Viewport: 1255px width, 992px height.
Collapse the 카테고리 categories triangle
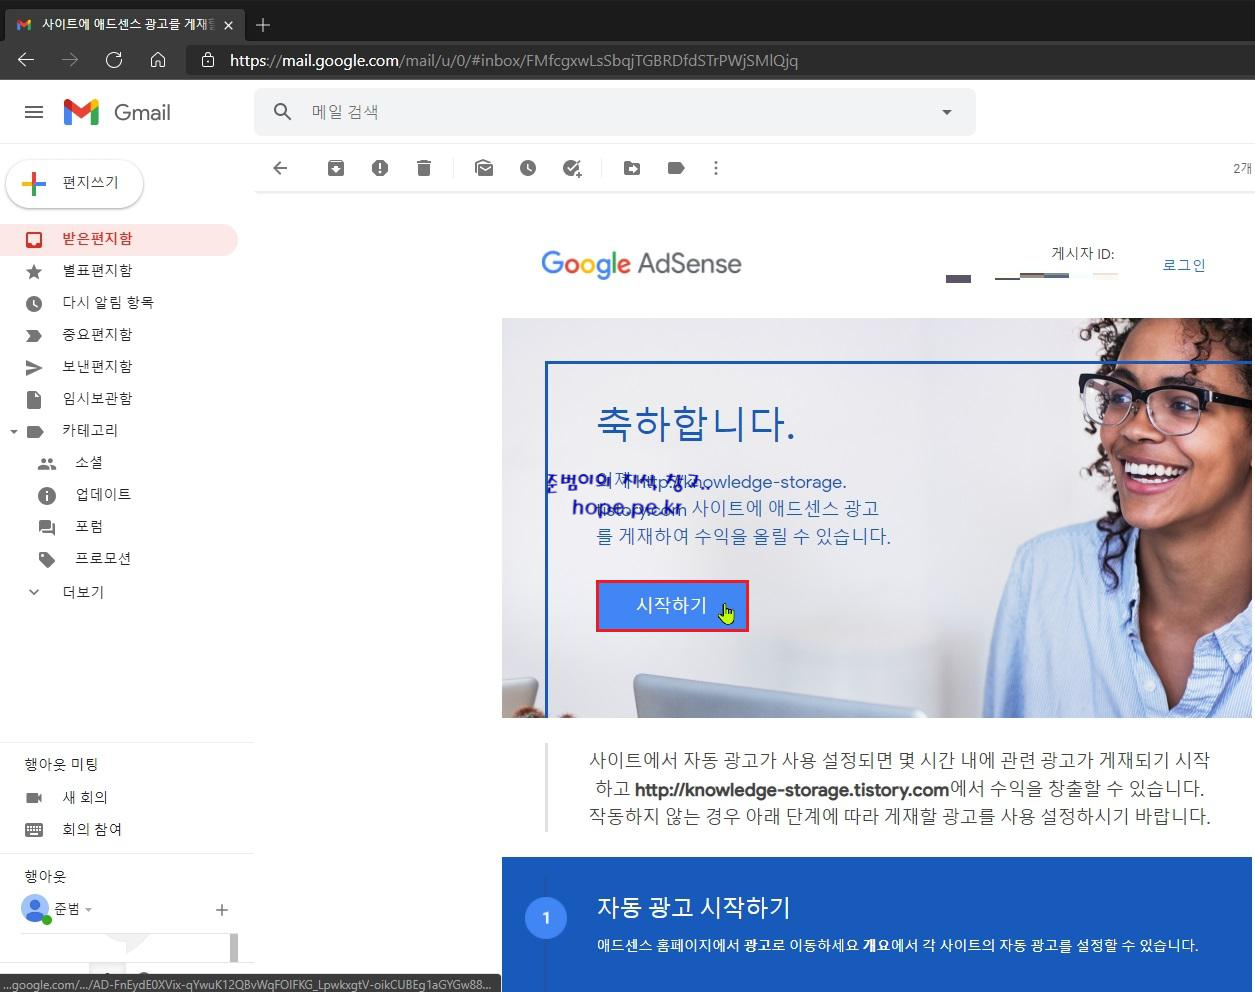[14, 432]
